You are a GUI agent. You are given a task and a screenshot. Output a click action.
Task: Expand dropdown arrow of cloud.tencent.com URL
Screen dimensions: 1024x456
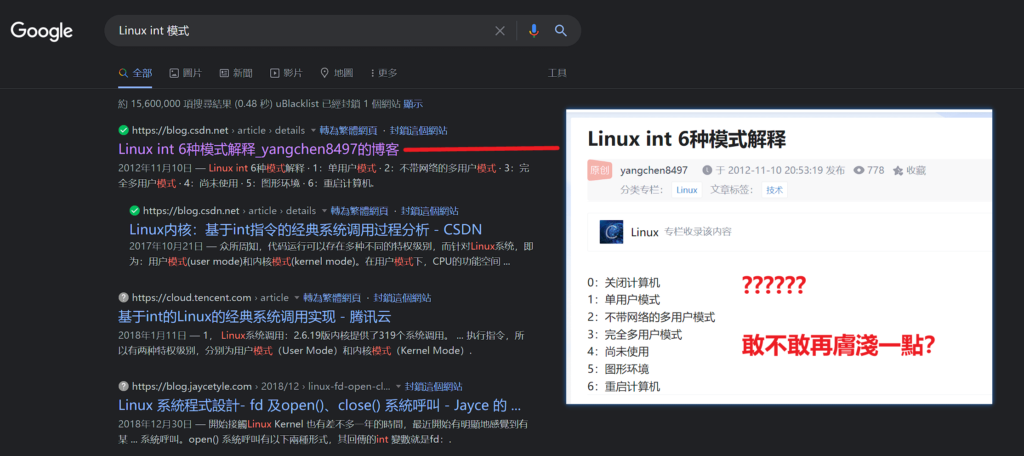[x=296, y=298]
